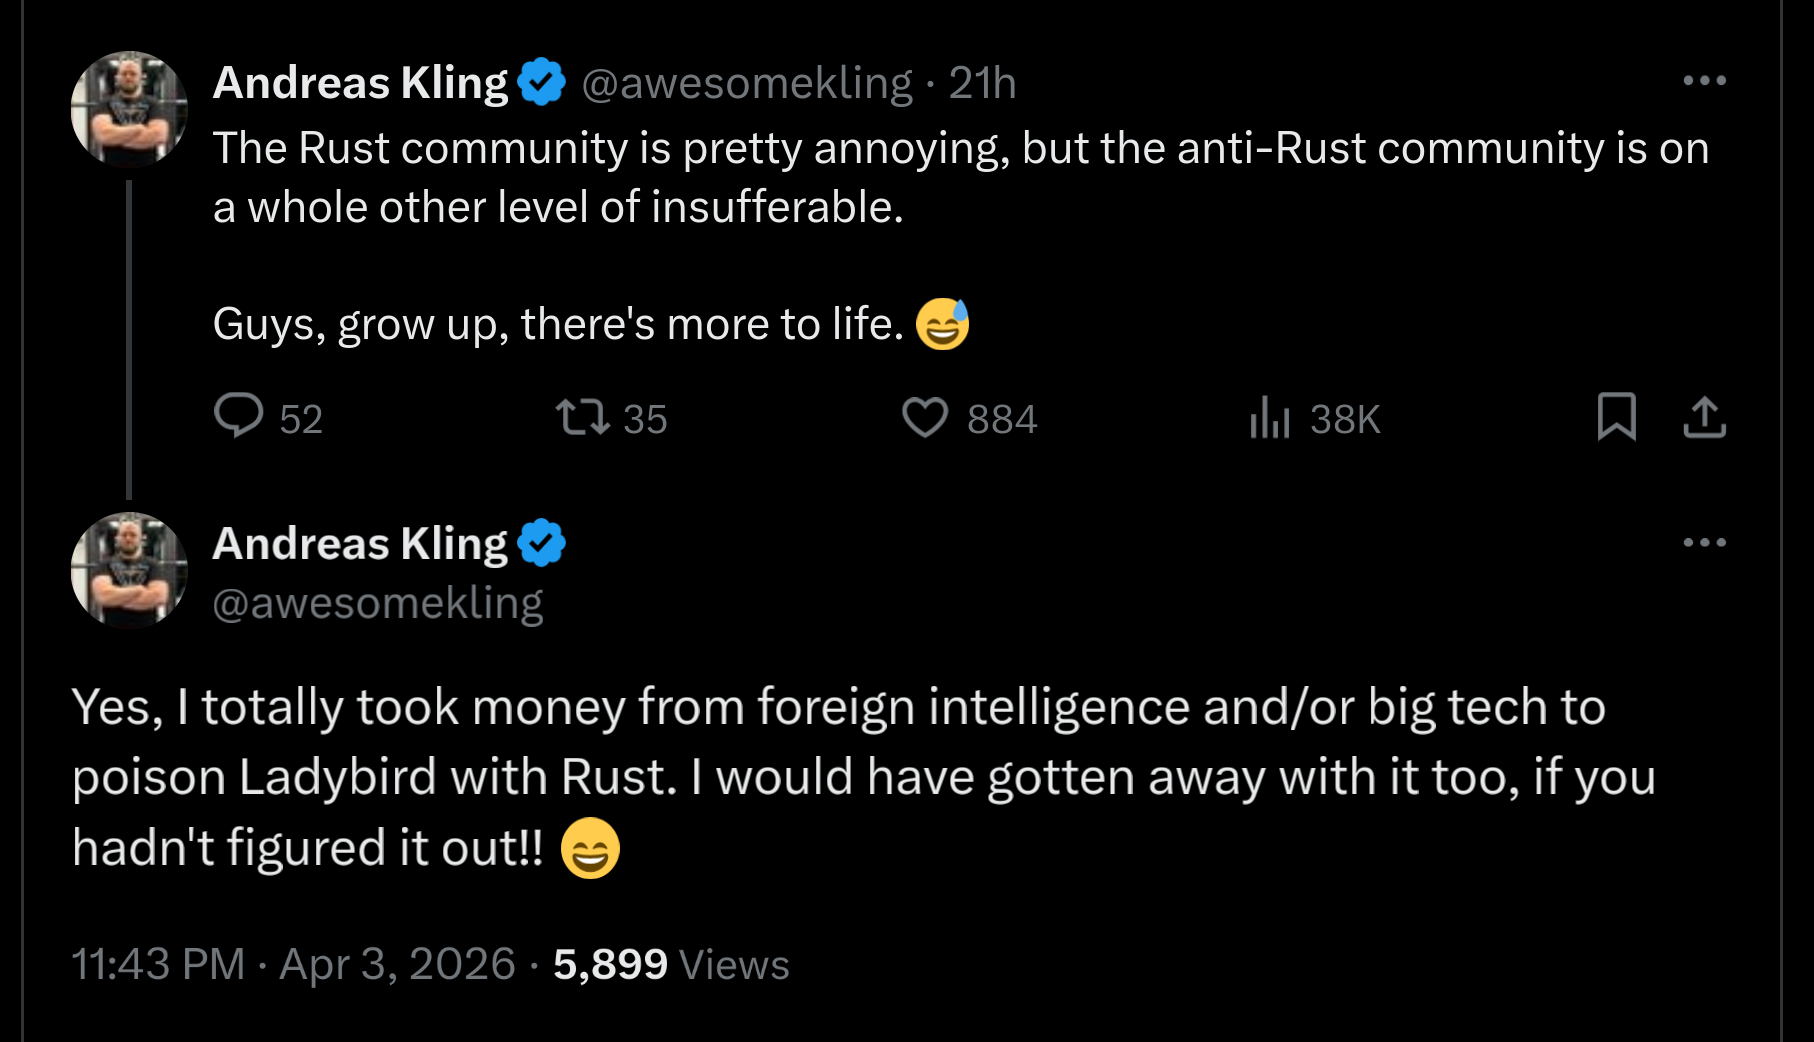Share the first tweet via share icon

[x=1704, y=417]
